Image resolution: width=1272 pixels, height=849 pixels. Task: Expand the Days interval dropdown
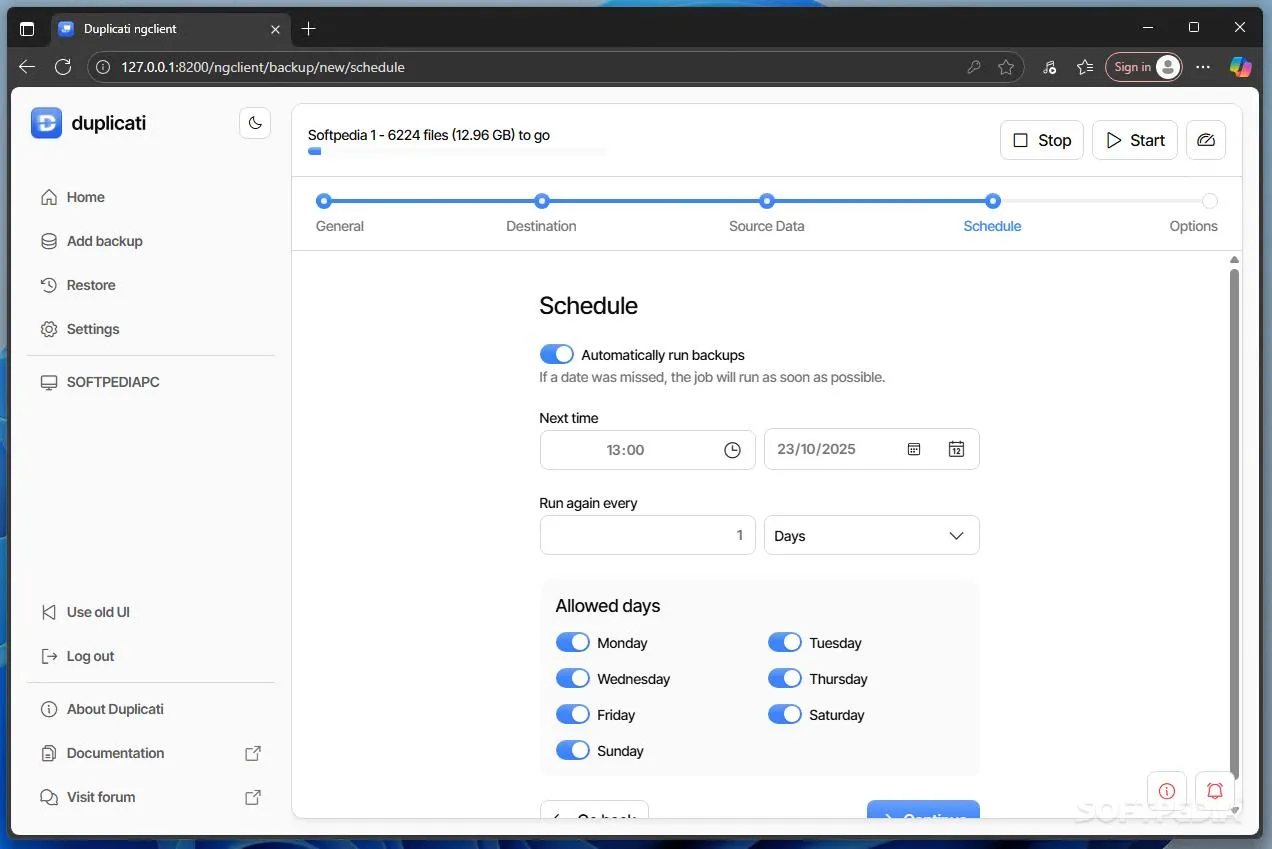pos(872,535)
